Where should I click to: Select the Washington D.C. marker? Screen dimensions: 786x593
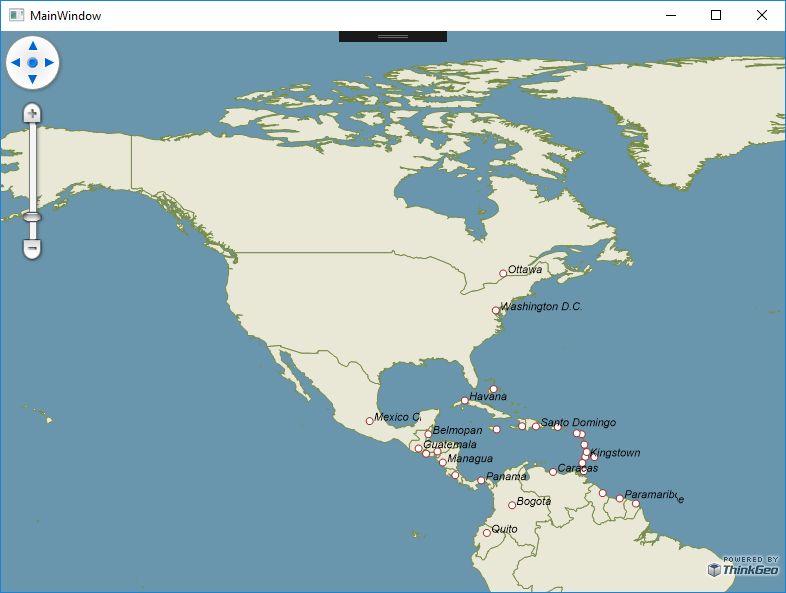[x=496, y=310]
